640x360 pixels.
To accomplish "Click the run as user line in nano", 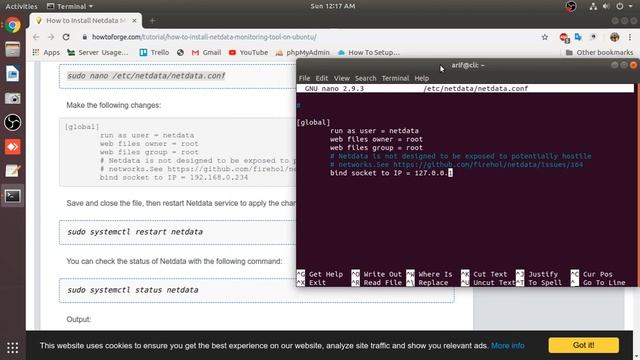I will (374, 131).
